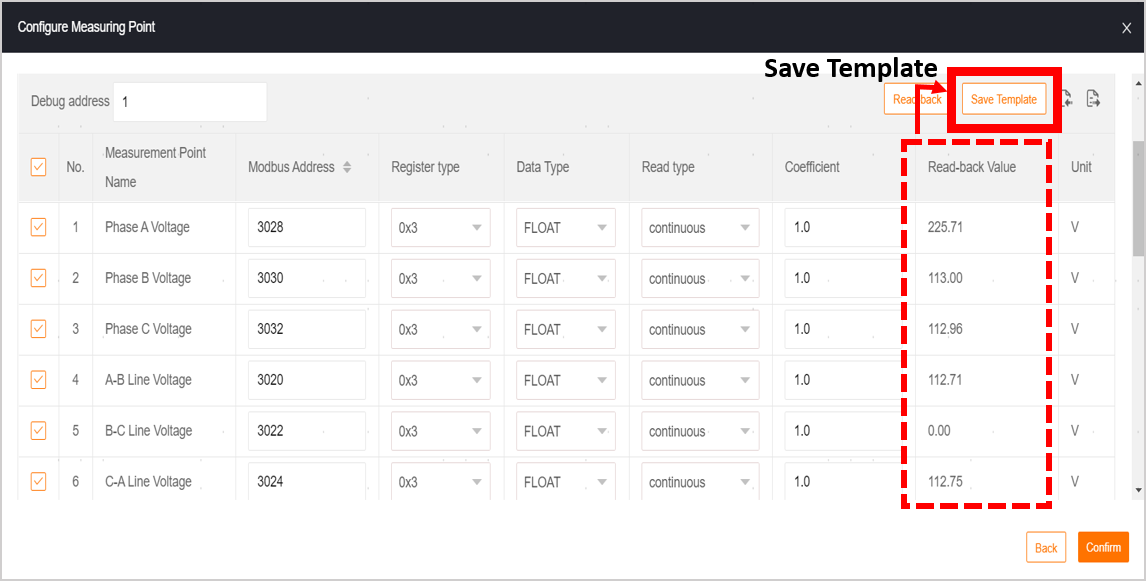Uncheck the B-C Line Voltage row
The width and height of the screenshot is (1146, 581).
(39, 430)
